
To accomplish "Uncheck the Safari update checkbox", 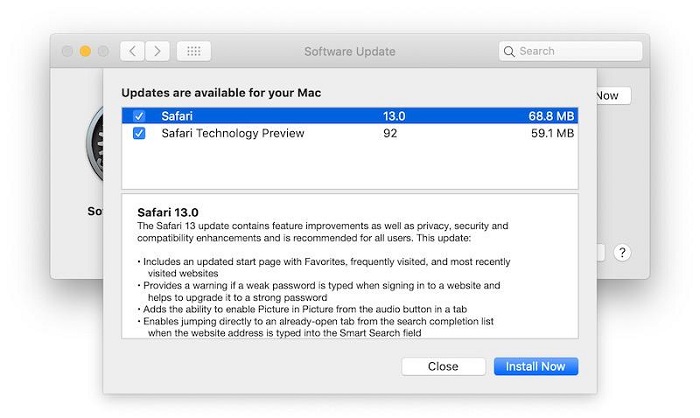I will coord(139,116).
